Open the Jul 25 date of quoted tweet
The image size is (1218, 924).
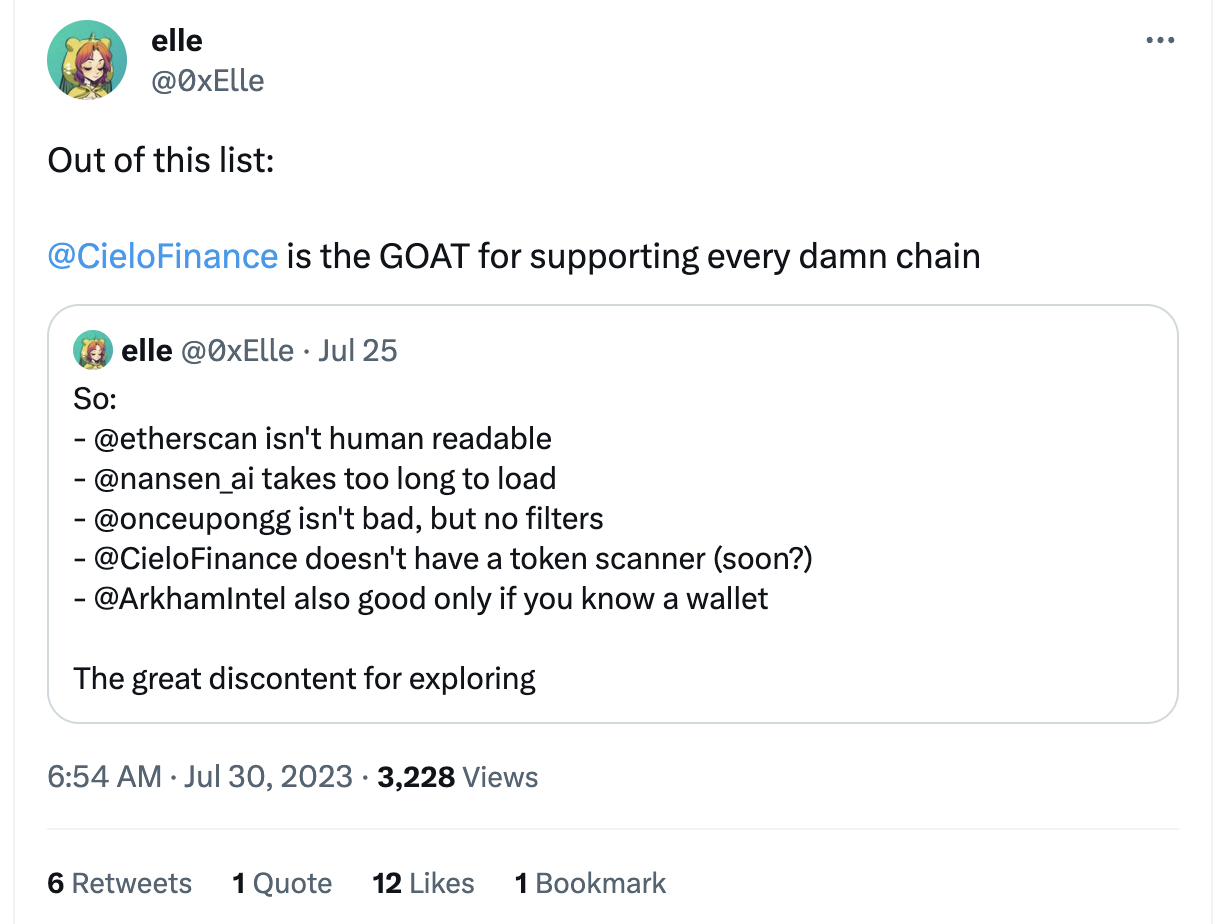coord(357,351)
